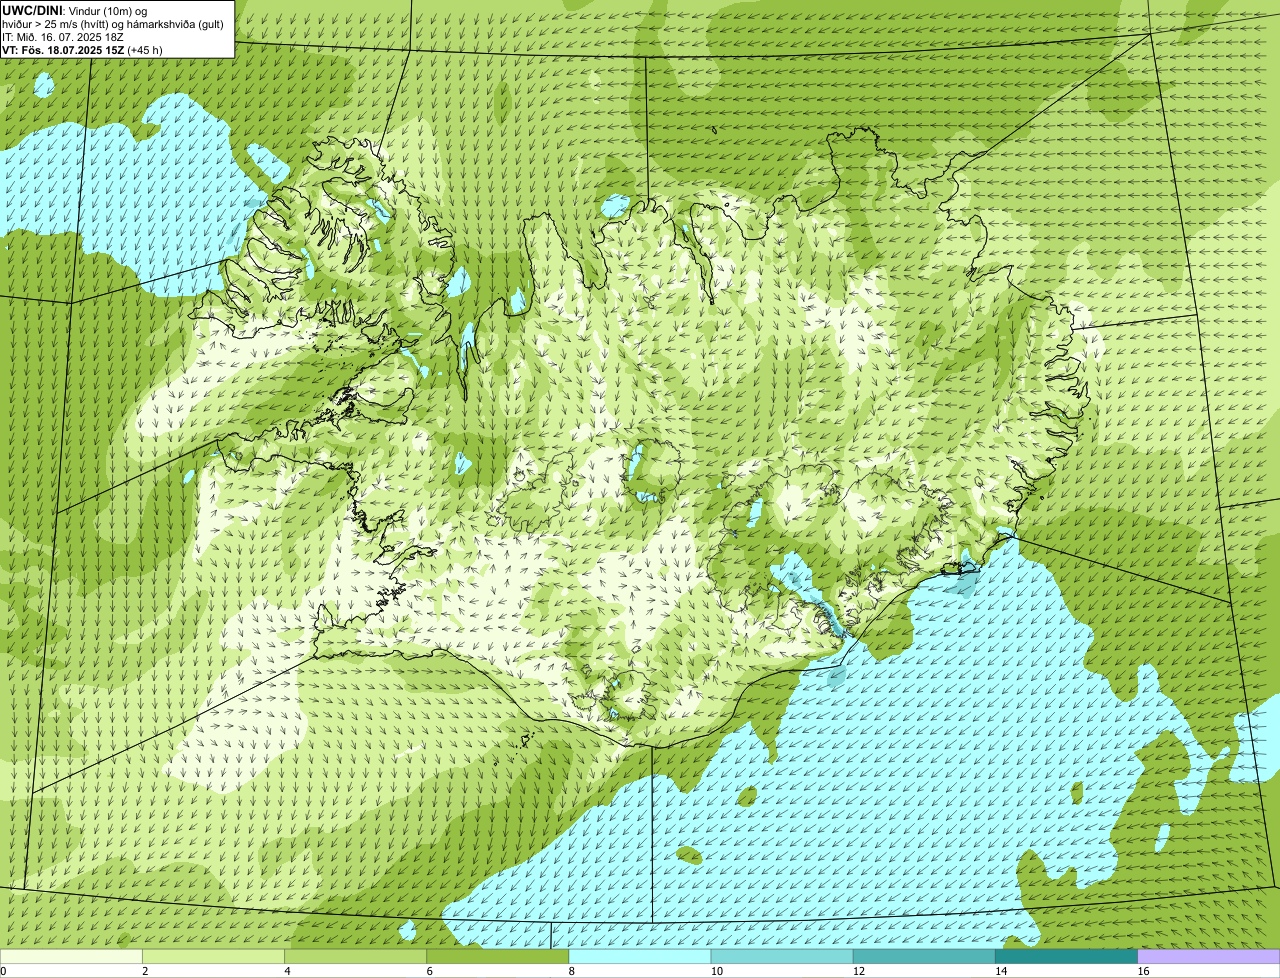The width and height of the screenshot is (1280, 978).
Task: Click the 6–8 m/s darker green legend swatch
Action: tap(497, 957)
